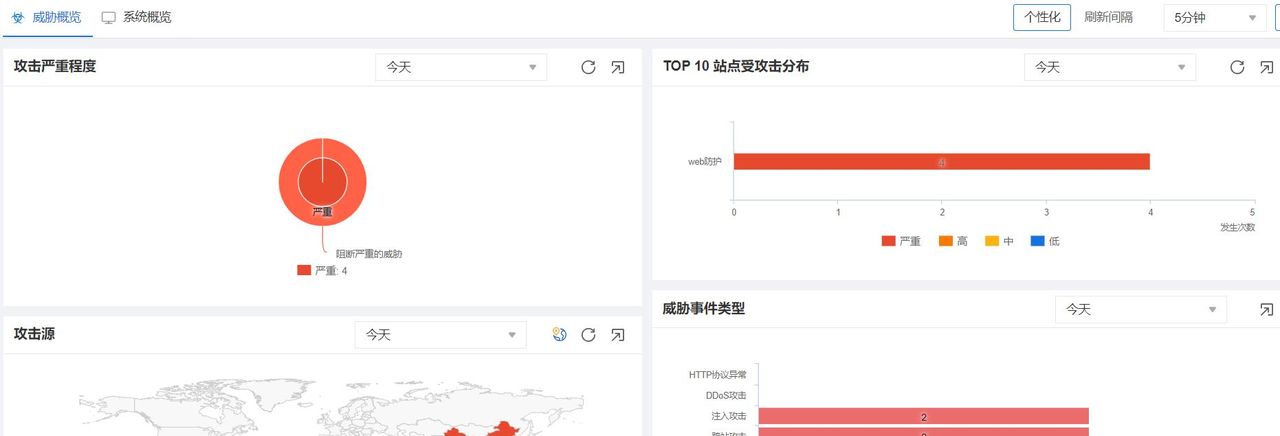Refresh the TOP 10 站点受攻击分布 panel
Screen dimensions: 1280x436
coord(1237,67)
